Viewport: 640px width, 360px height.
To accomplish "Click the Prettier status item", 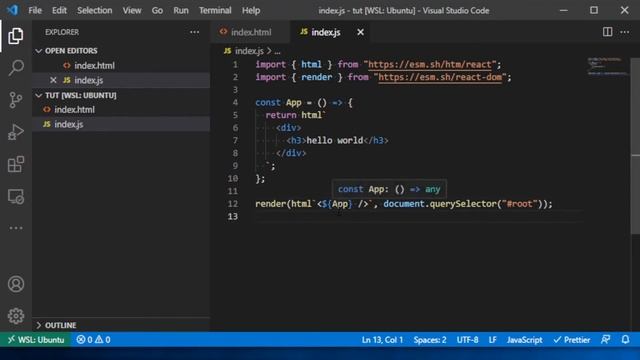I will coord(571,340).
